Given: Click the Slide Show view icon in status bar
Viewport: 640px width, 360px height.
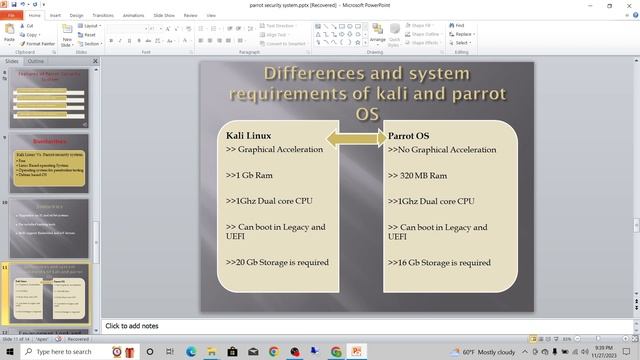Looking at the screenshot, I should click(556, 339).
